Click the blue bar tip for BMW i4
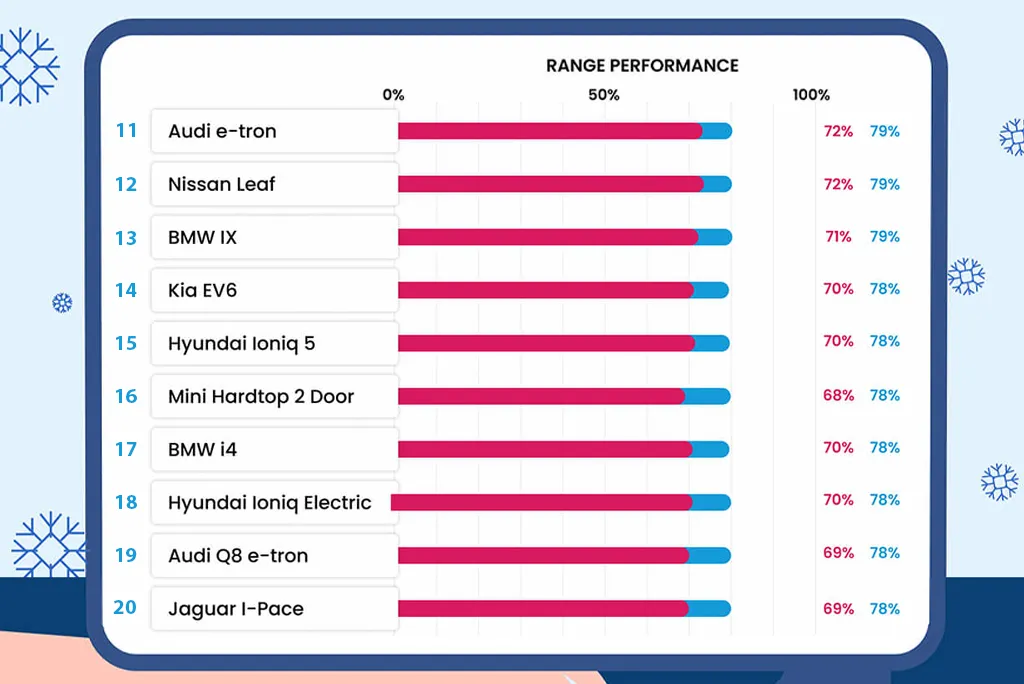This screenshot has height=684, width=1024. [711, 449]
